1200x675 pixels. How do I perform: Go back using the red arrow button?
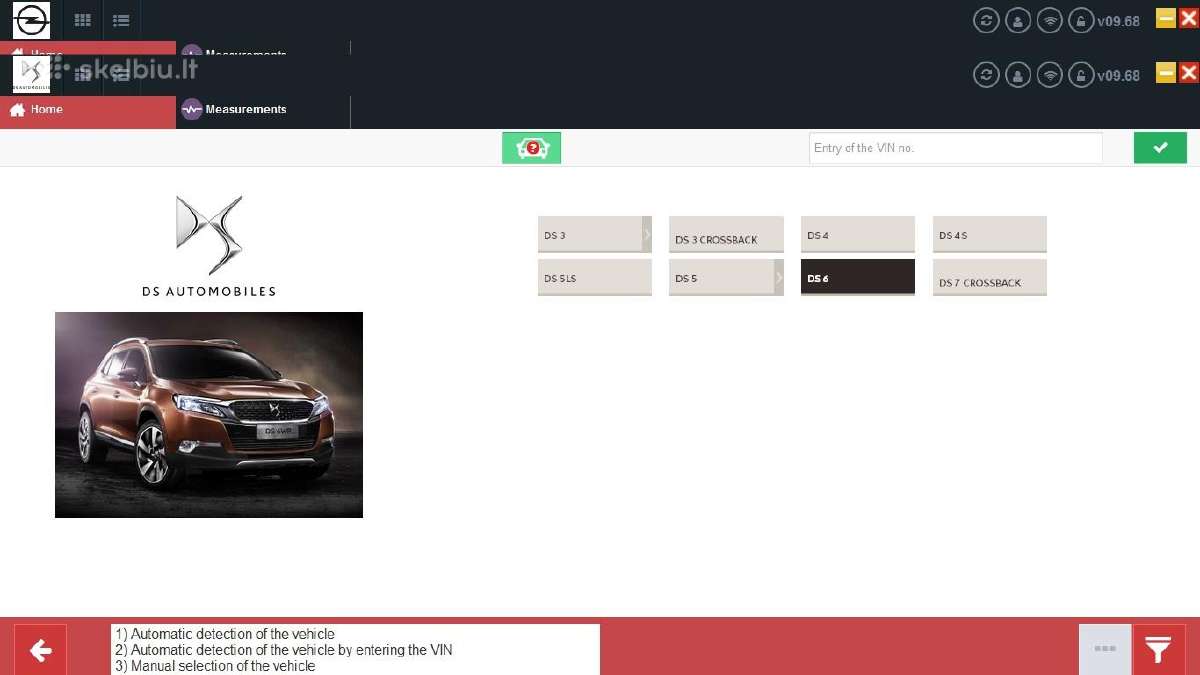(x=40, y=651)
